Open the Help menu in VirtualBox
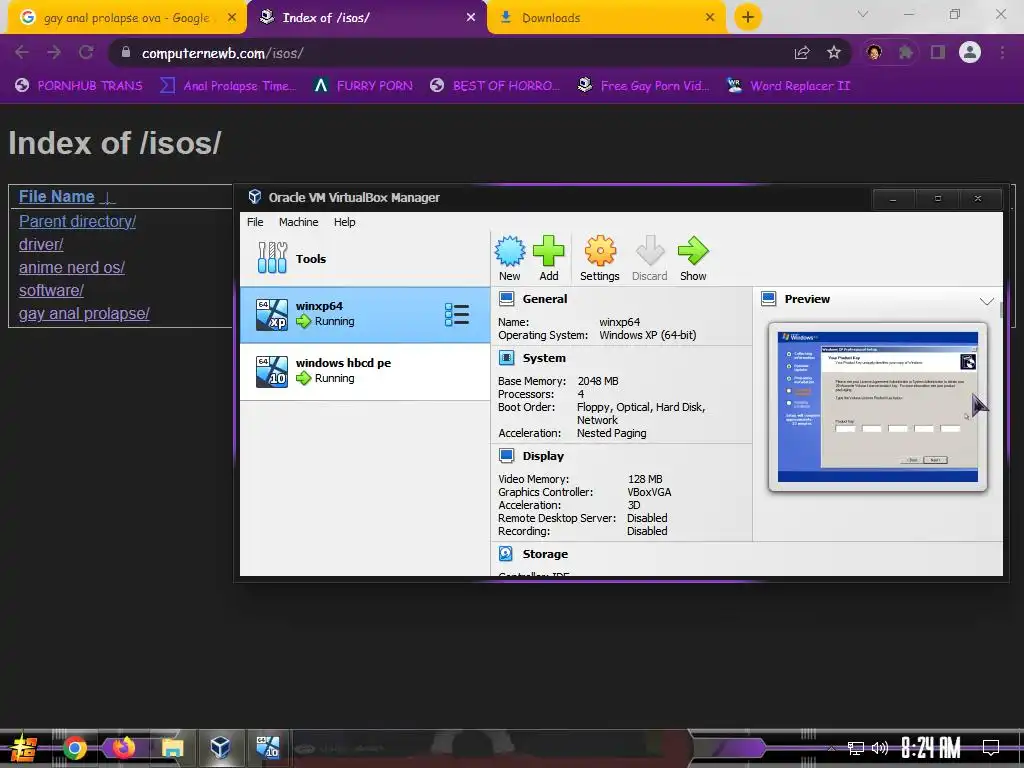 point(345,222)
